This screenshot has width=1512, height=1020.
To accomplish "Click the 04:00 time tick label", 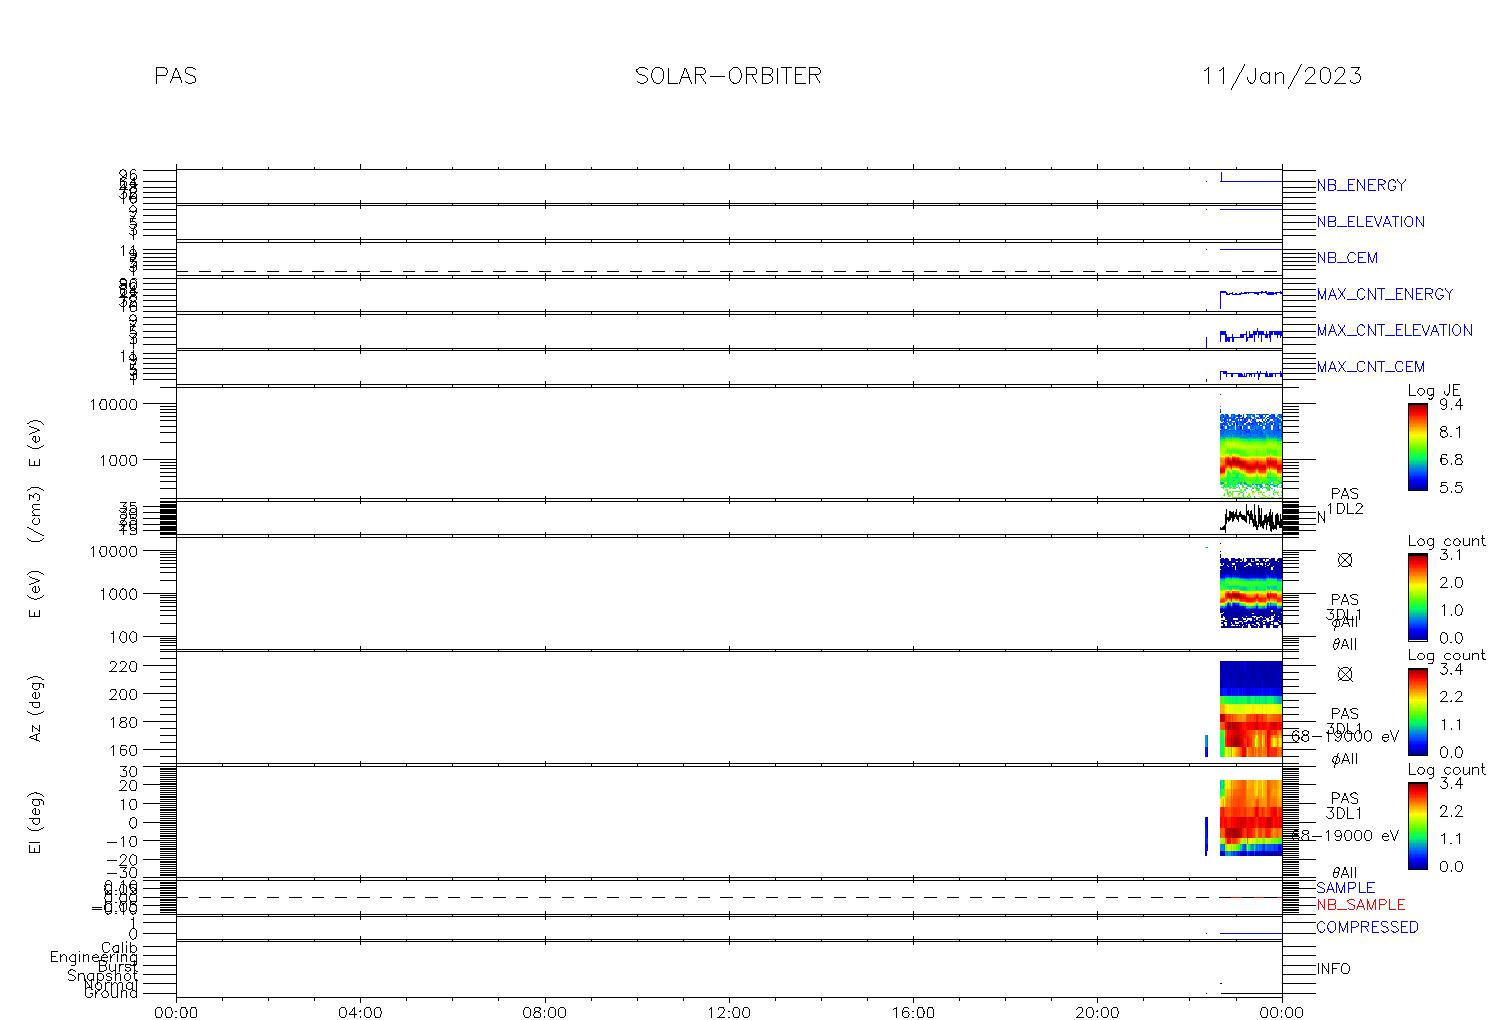I will 360,1012.
